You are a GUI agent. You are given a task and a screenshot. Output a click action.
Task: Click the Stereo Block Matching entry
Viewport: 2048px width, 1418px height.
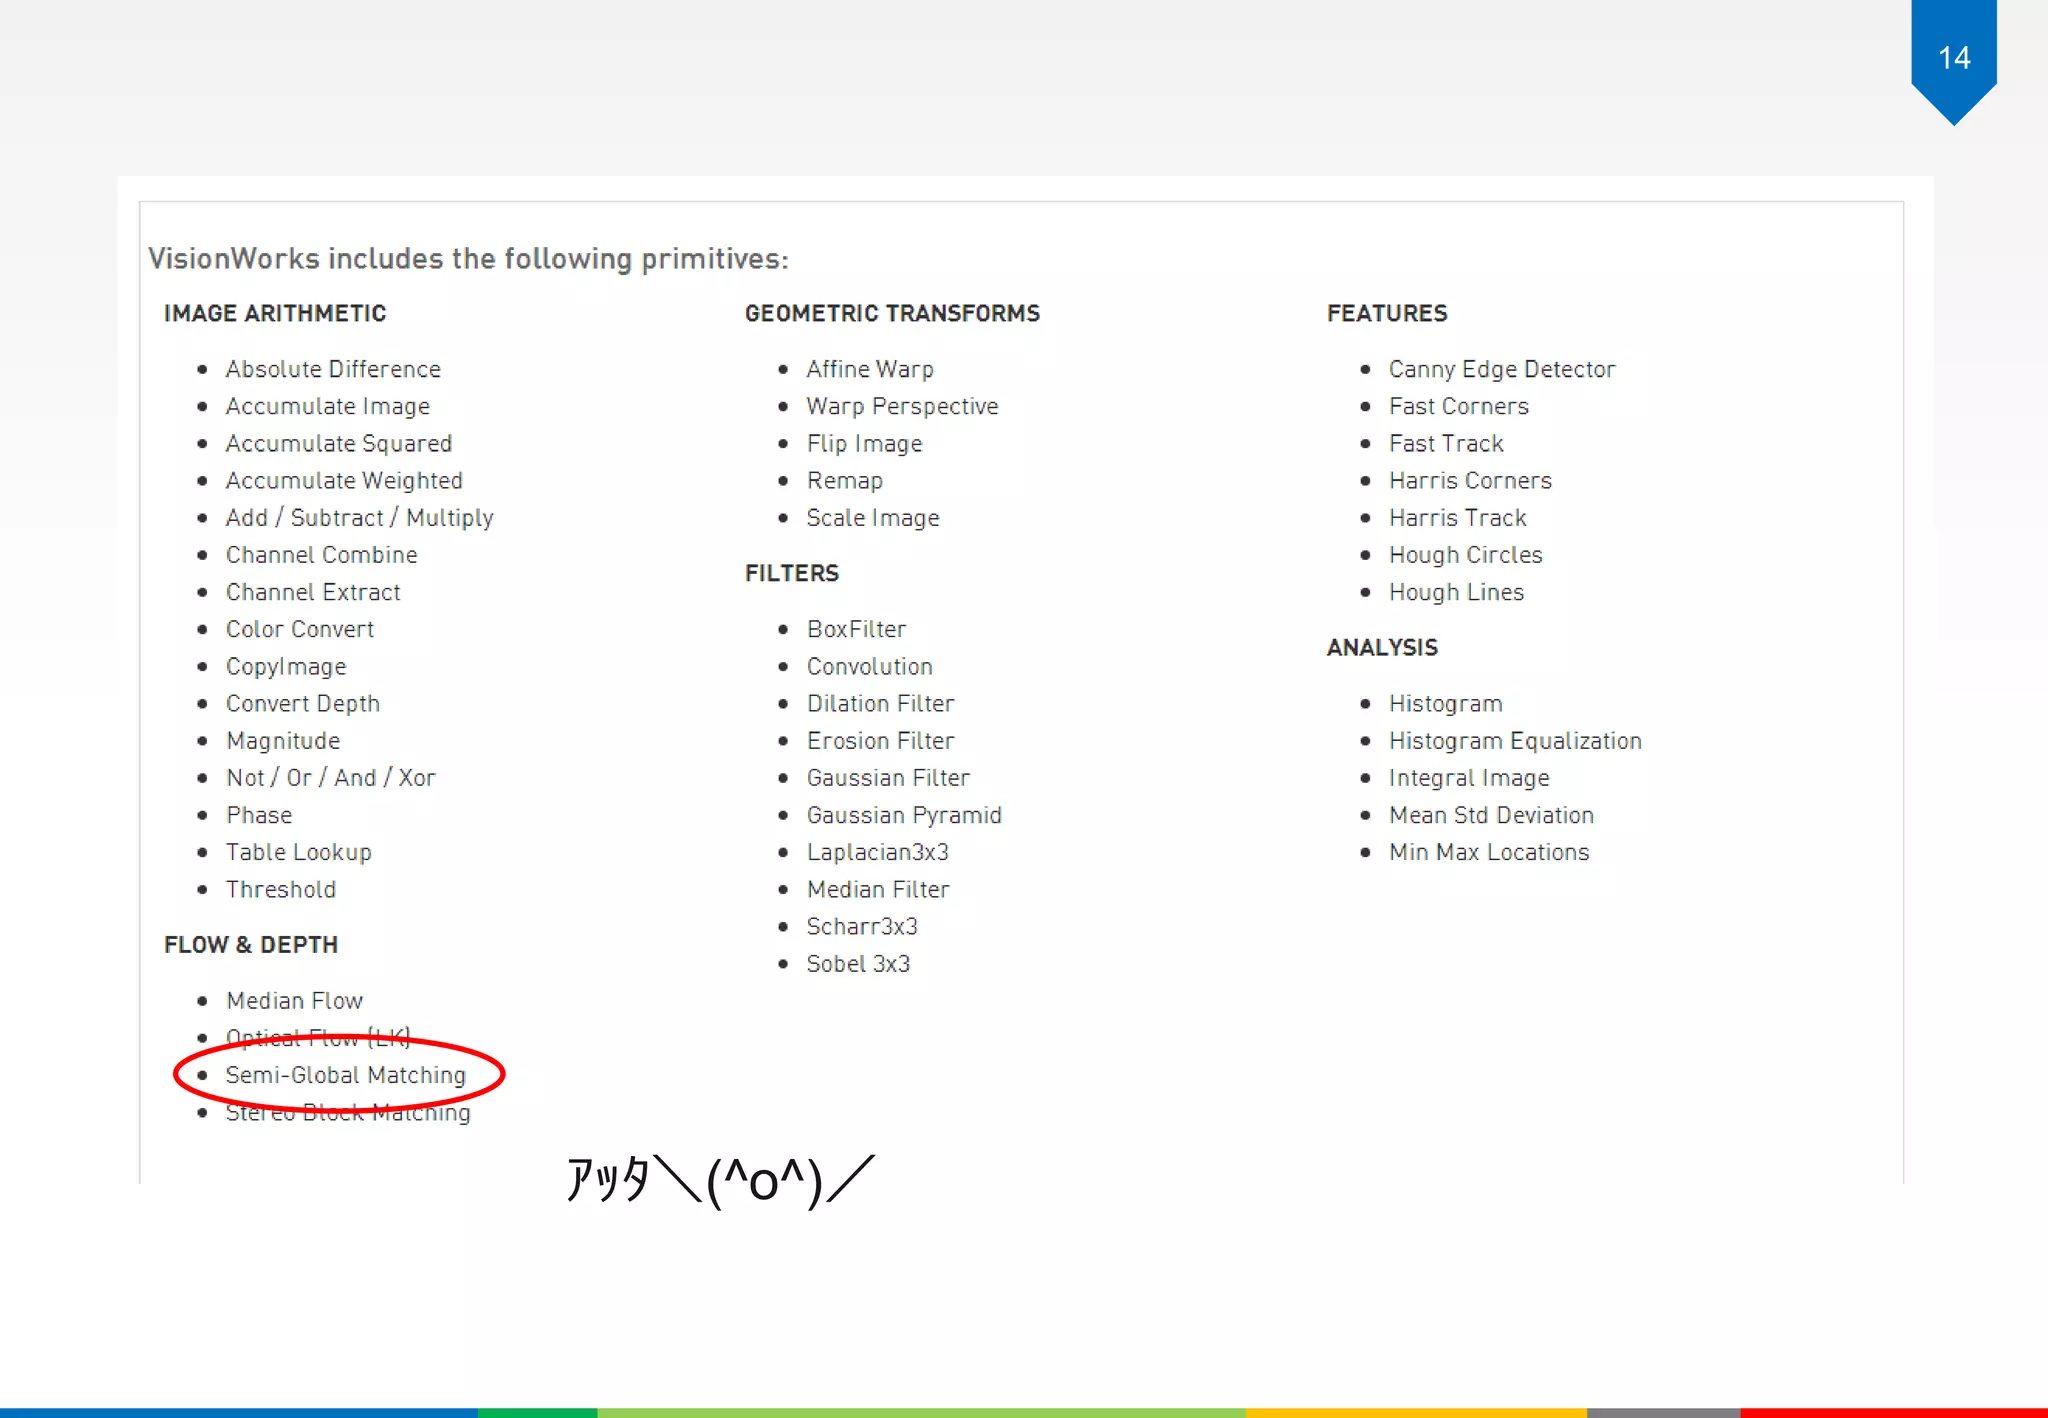tap(347, 1113)
